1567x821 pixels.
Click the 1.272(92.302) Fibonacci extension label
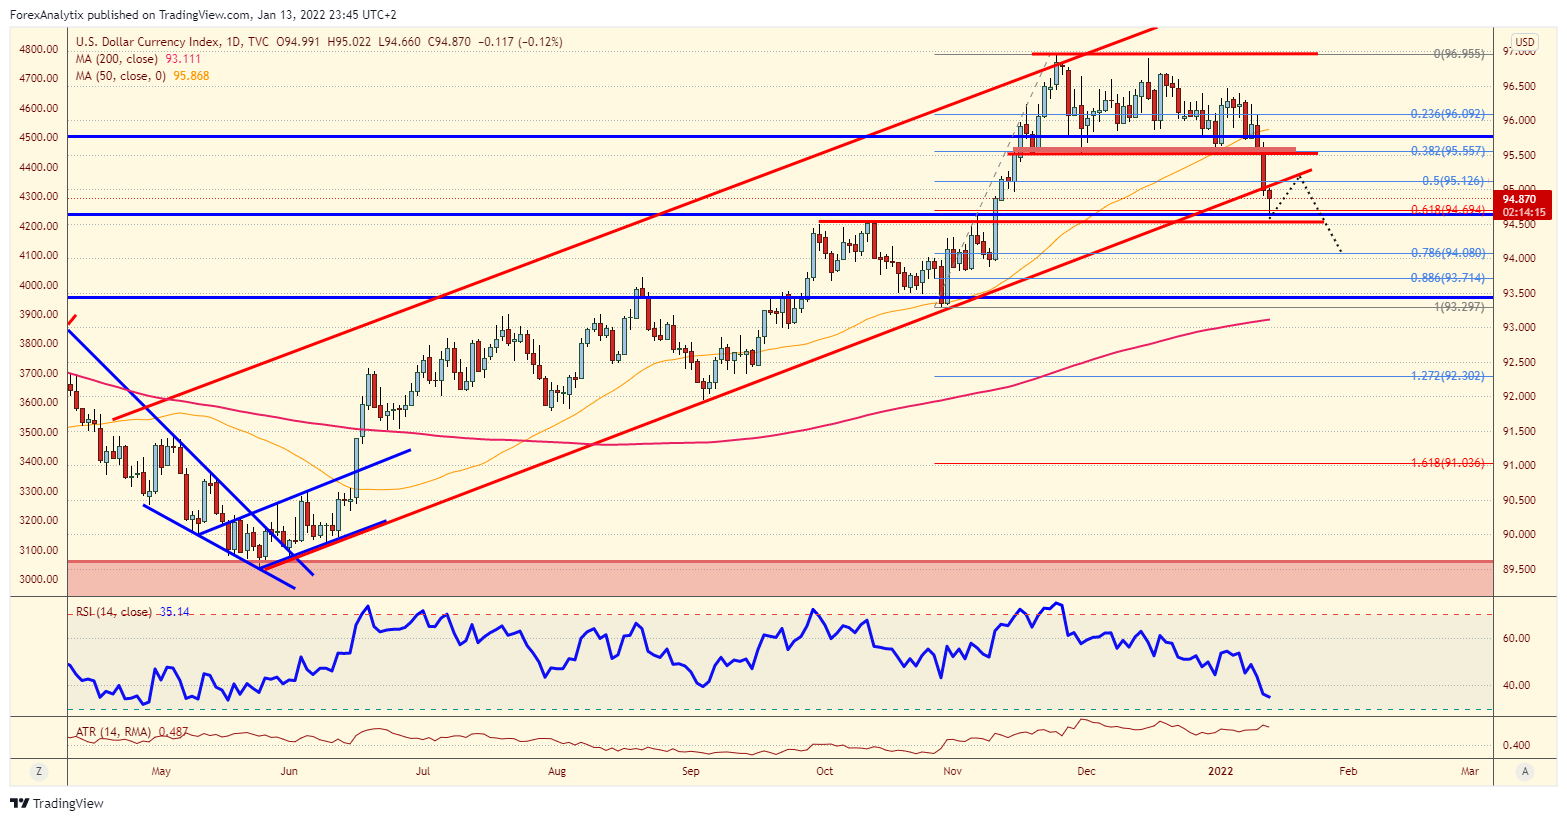click(x=1447, y=376)
